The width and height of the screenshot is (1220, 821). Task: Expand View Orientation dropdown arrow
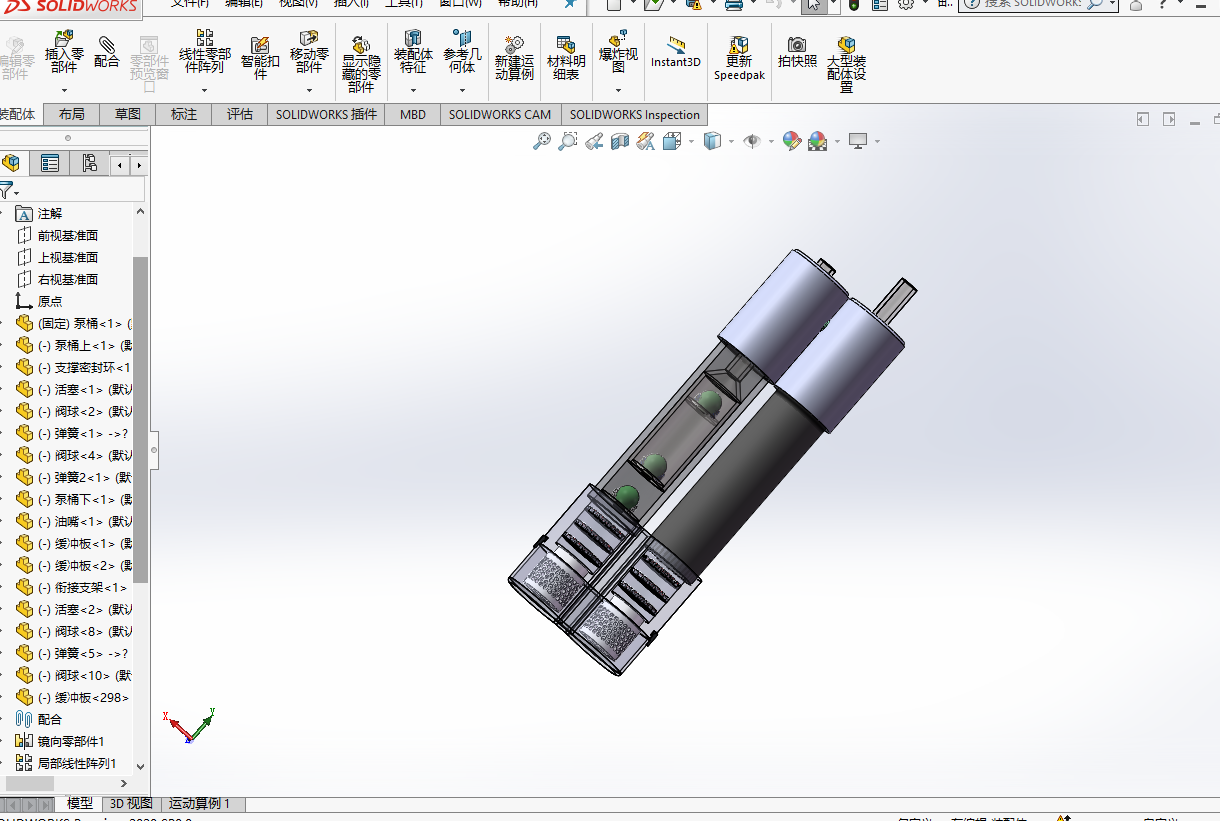(691, 141)
